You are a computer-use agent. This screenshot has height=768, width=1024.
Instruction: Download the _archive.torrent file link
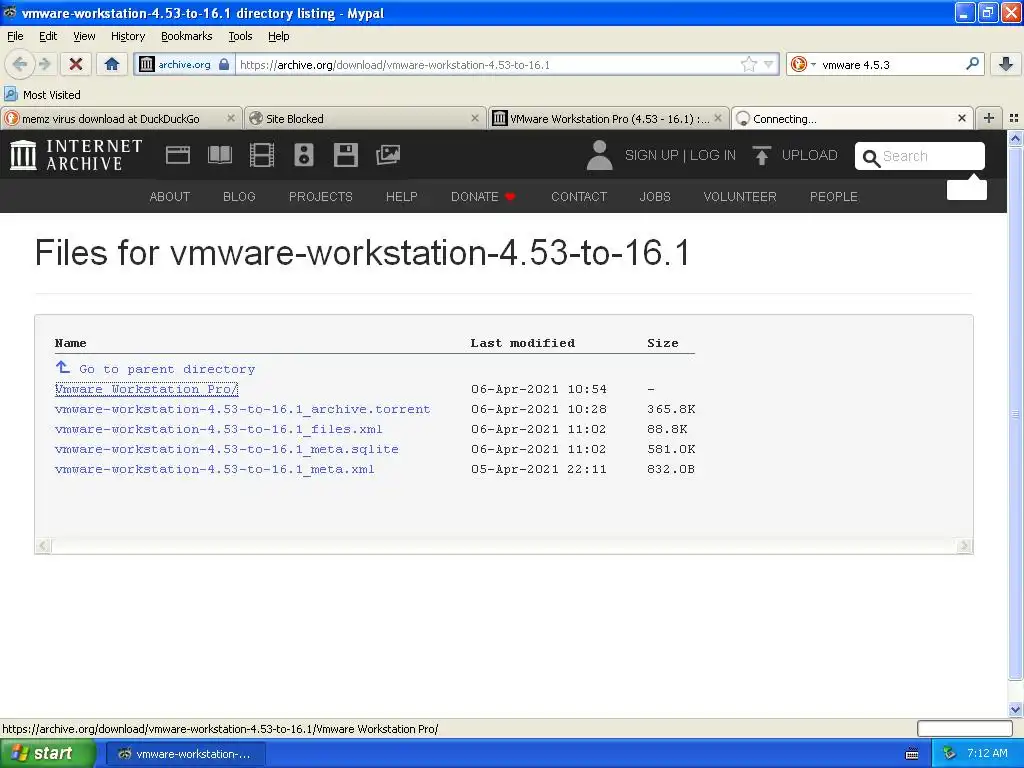pos(242,409)
